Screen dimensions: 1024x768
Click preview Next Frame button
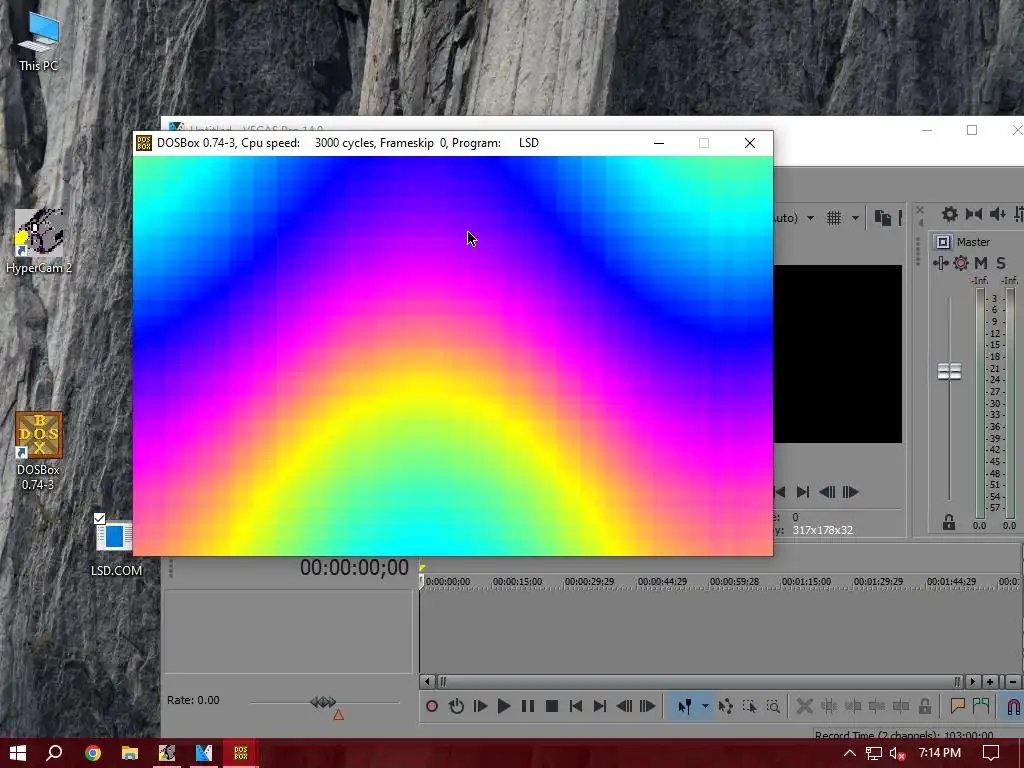850,492
